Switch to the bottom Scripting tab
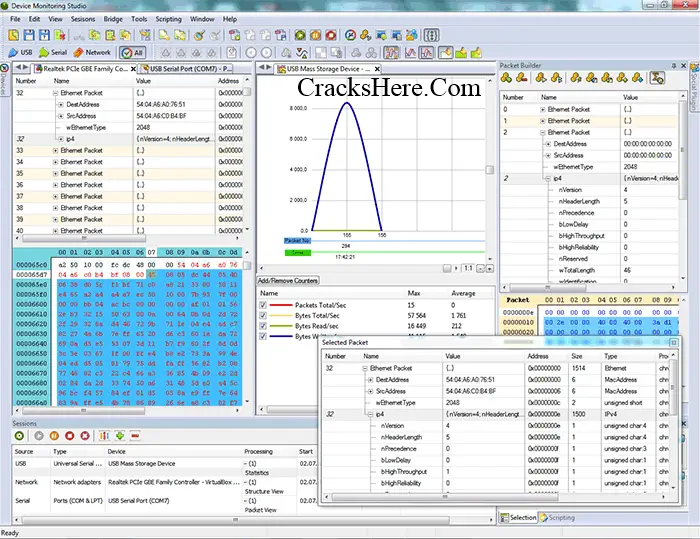This screenshot has width=700, height=539. (x=557, y=518)
